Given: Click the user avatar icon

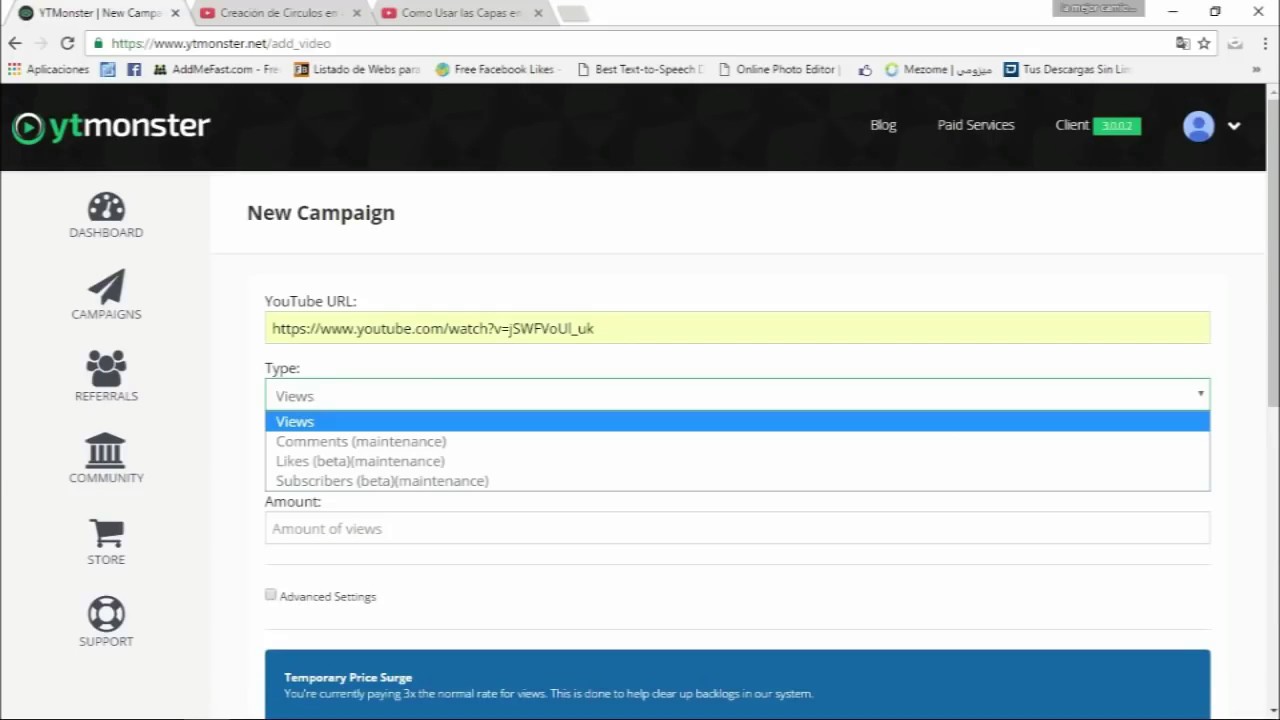Looking at the screenshot, I should [x=1198, y=126].
